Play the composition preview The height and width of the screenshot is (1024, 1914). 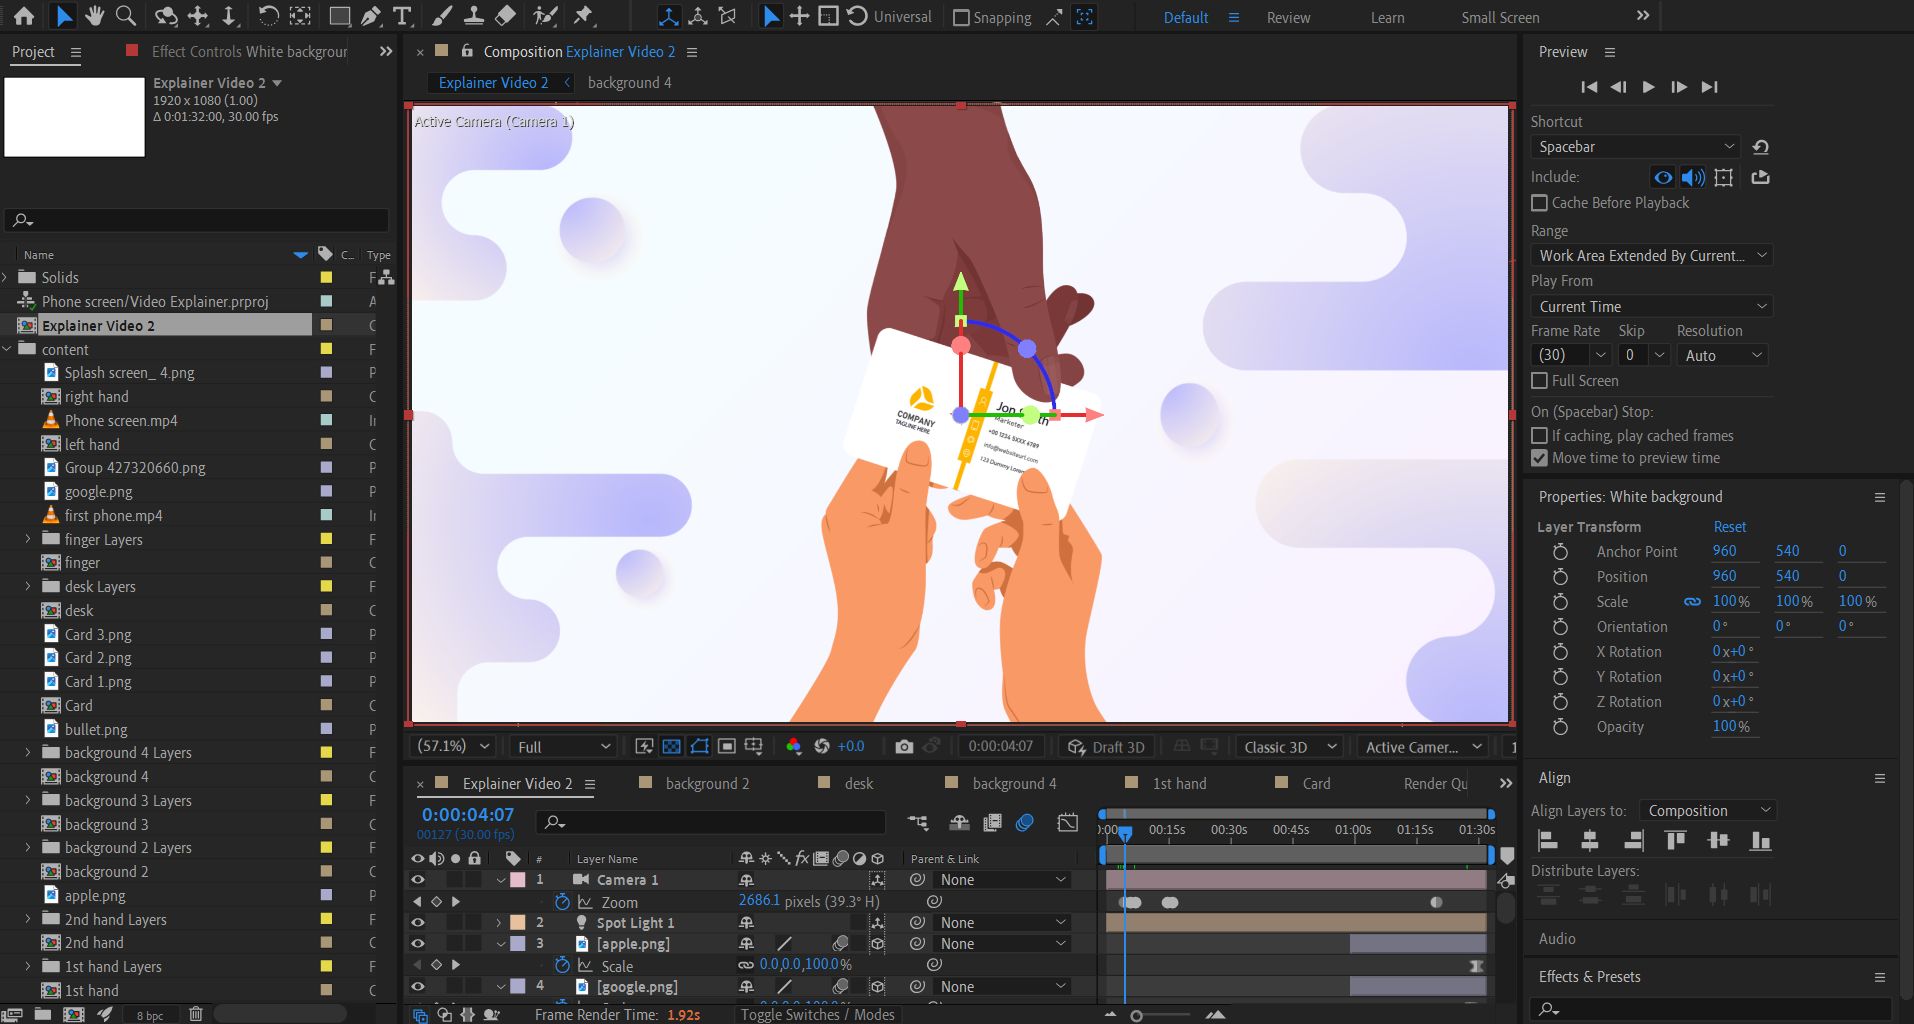click(x=1648, y=87)
